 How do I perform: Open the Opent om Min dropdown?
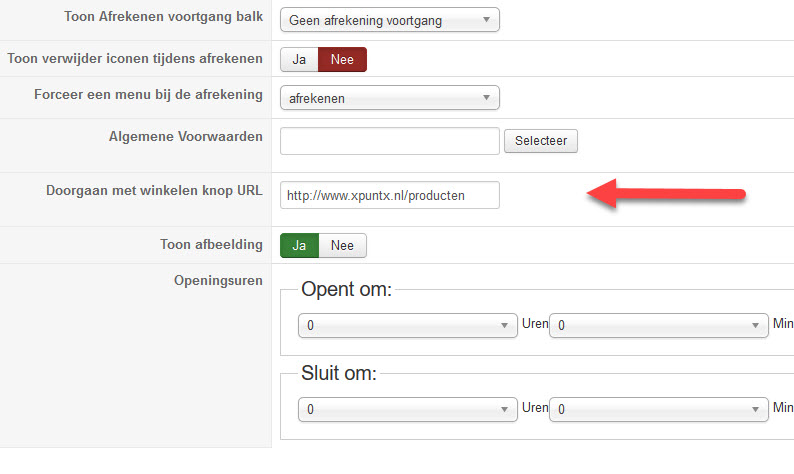(659, 325)
